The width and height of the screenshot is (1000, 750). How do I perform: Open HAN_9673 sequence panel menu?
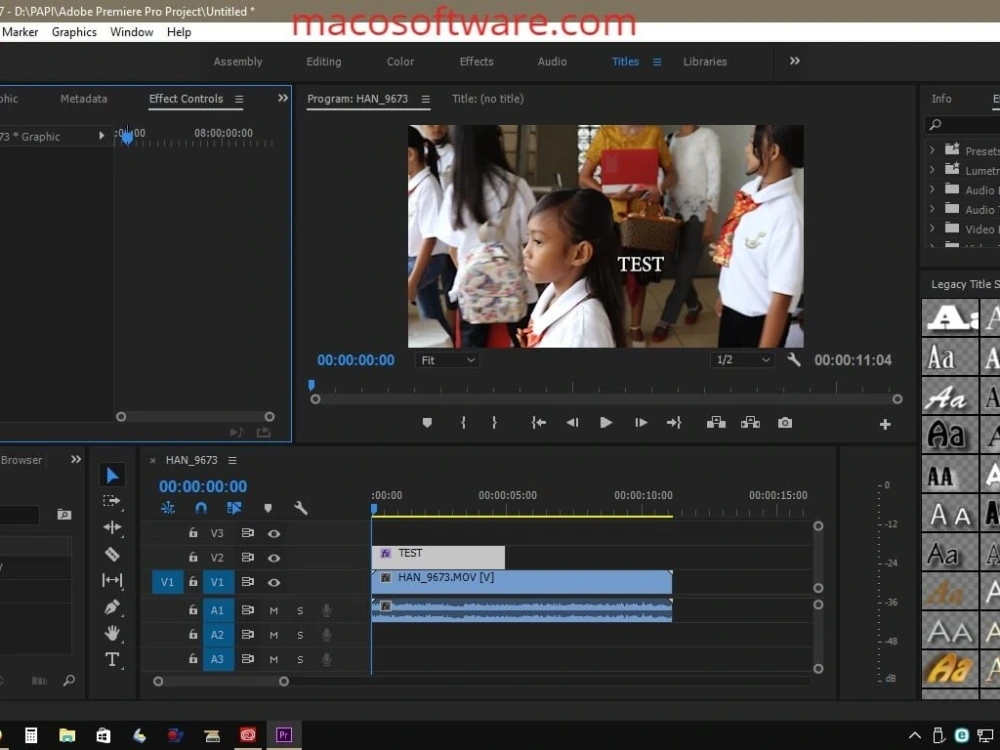pos(233,460)
